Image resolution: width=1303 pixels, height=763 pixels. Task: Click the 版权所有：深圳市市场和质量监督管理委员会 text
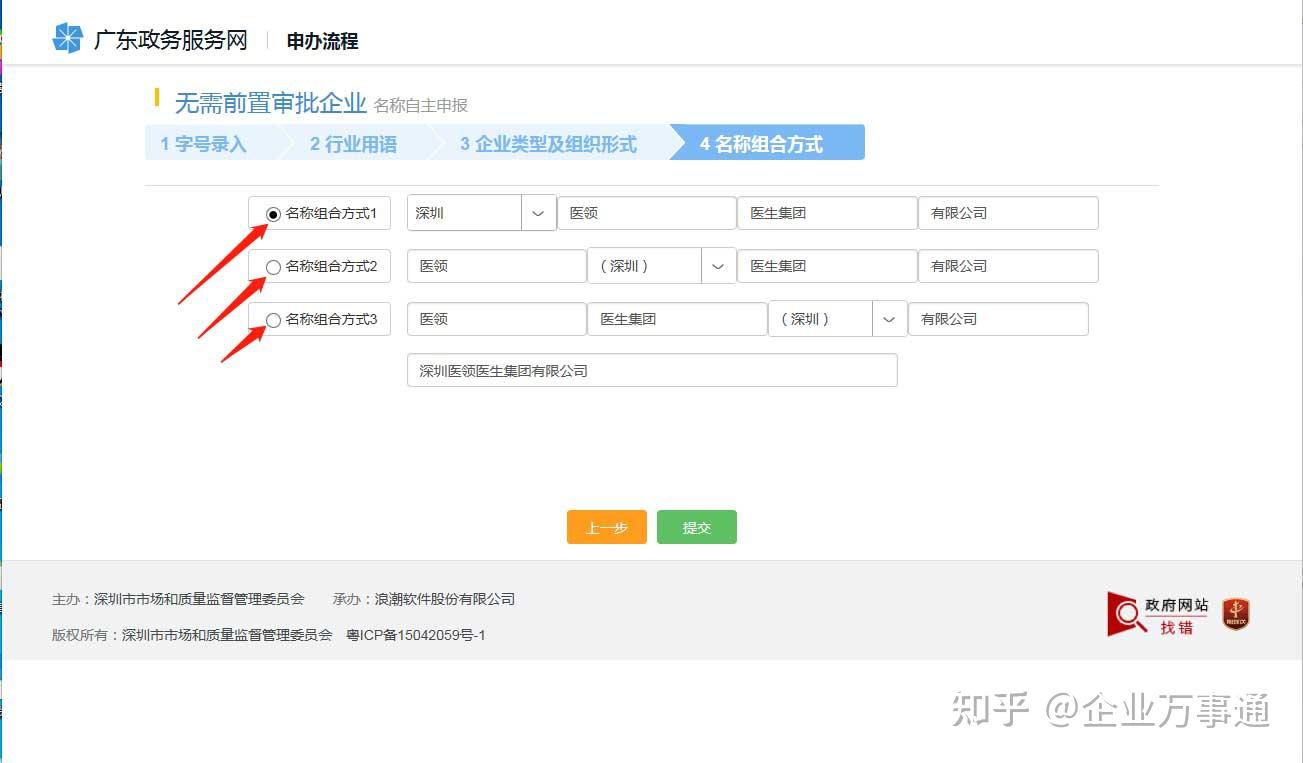[x=192, y=635]
